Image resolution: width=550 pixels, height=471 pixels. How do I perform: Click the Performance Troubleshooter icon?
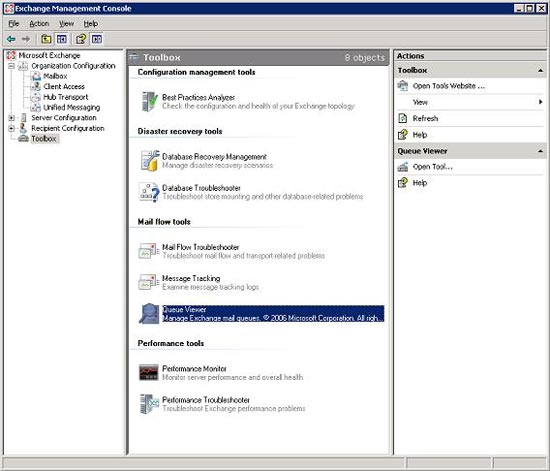[149, 404]
